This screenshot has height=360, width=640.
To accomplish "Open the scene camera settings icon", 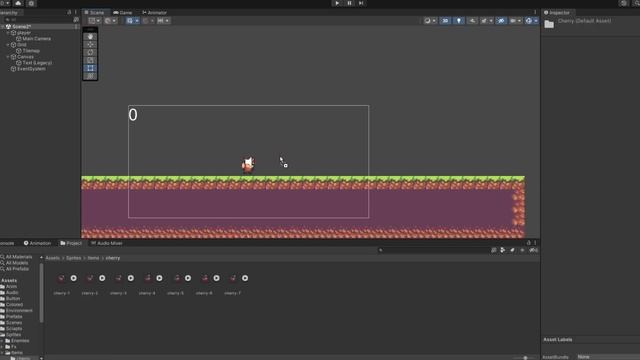I will pos(513,21).
